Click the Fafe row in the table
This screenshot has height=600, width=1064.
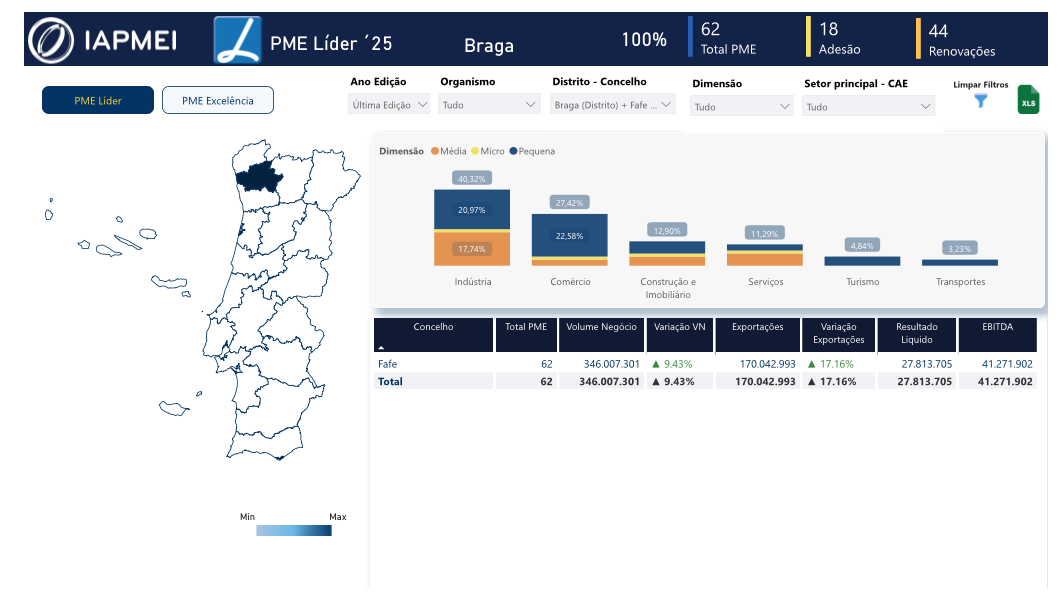[x=705, y=364]
